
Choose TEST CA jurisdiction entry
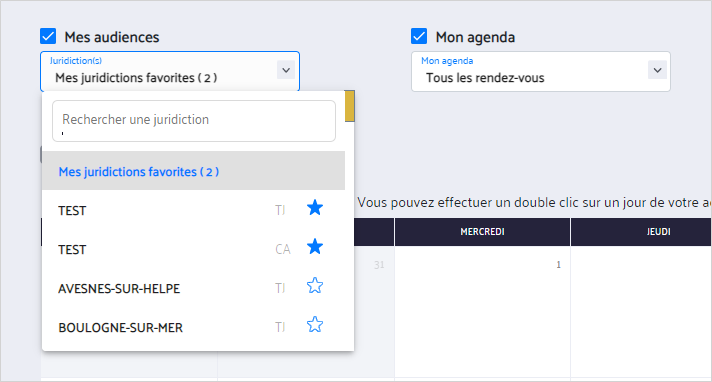pyautogui.click(x=193, y=249)
